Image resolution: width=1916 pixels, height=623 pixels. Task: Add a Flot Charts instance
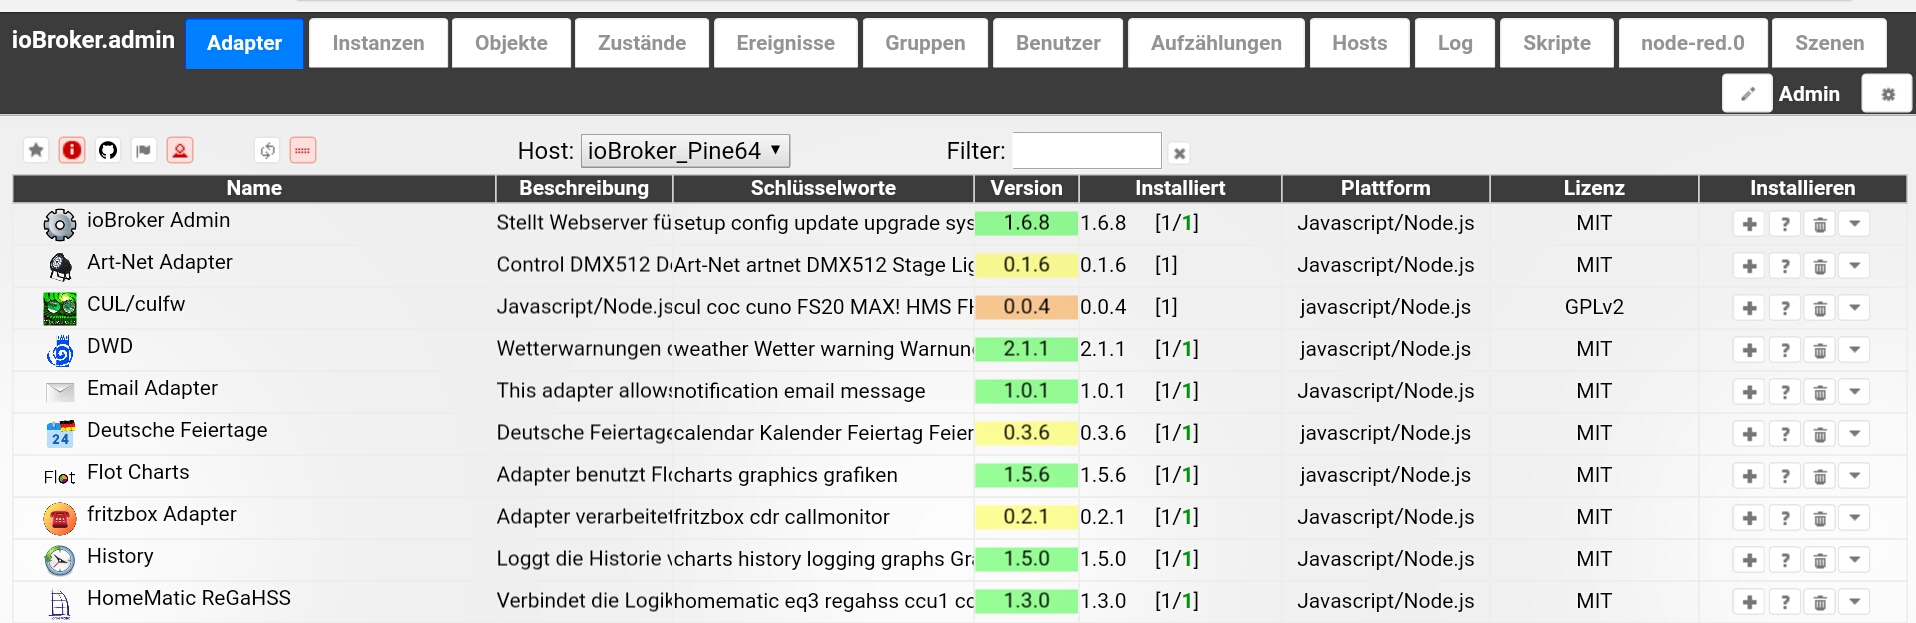coord(1749,476)
